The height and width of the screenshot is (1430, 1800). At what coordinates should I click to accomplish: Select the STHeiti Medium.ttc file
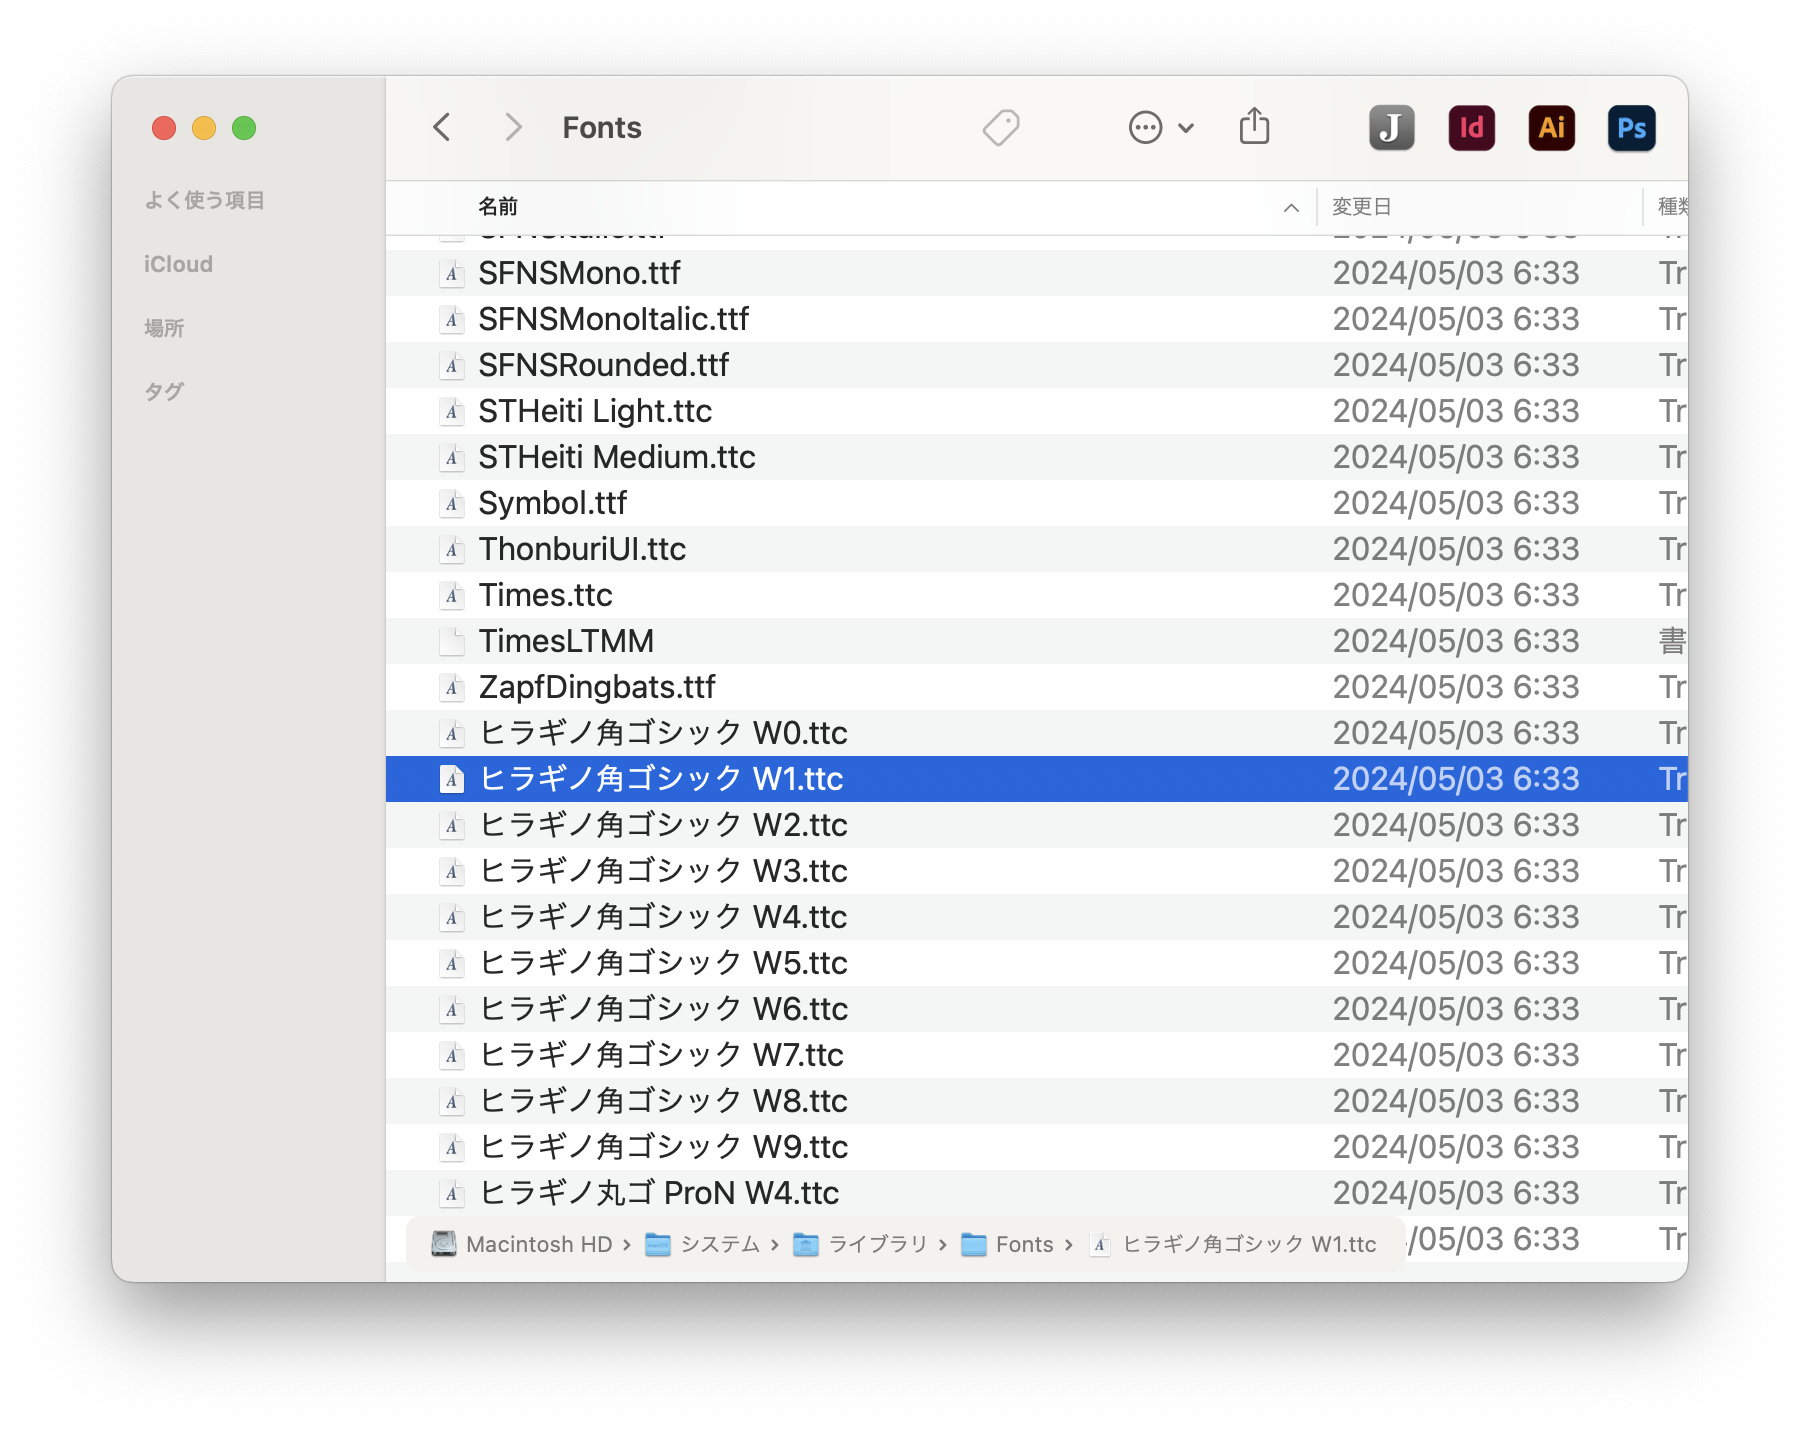616,457
